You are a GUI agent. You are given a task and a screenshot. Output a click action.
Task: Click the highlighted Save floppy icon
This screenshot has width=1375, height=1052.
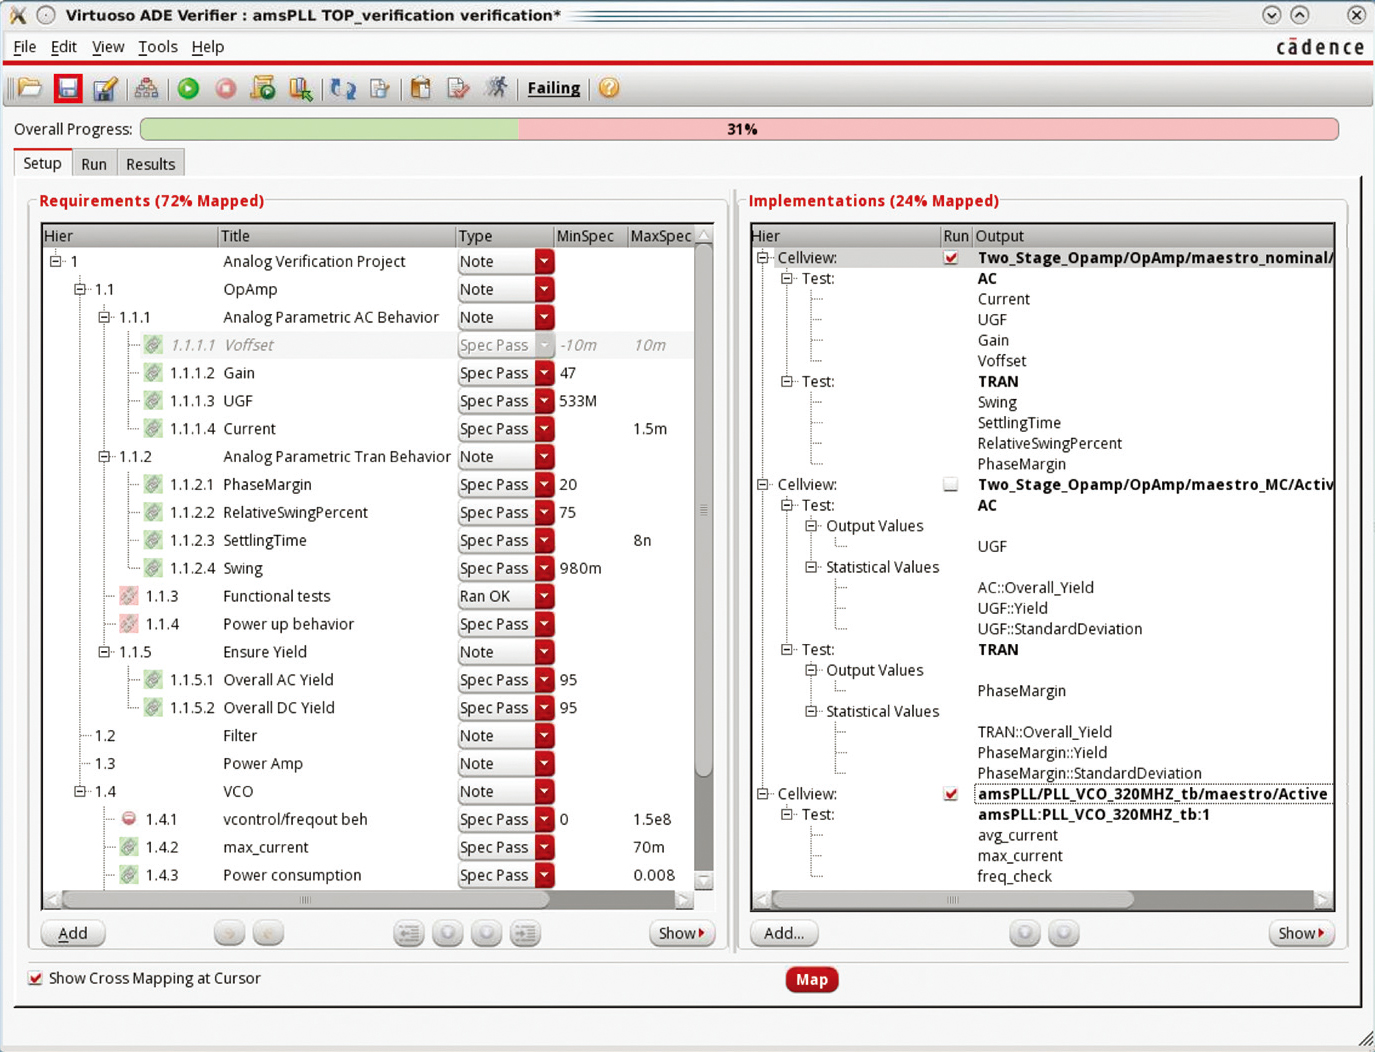[x=68, y=89]
